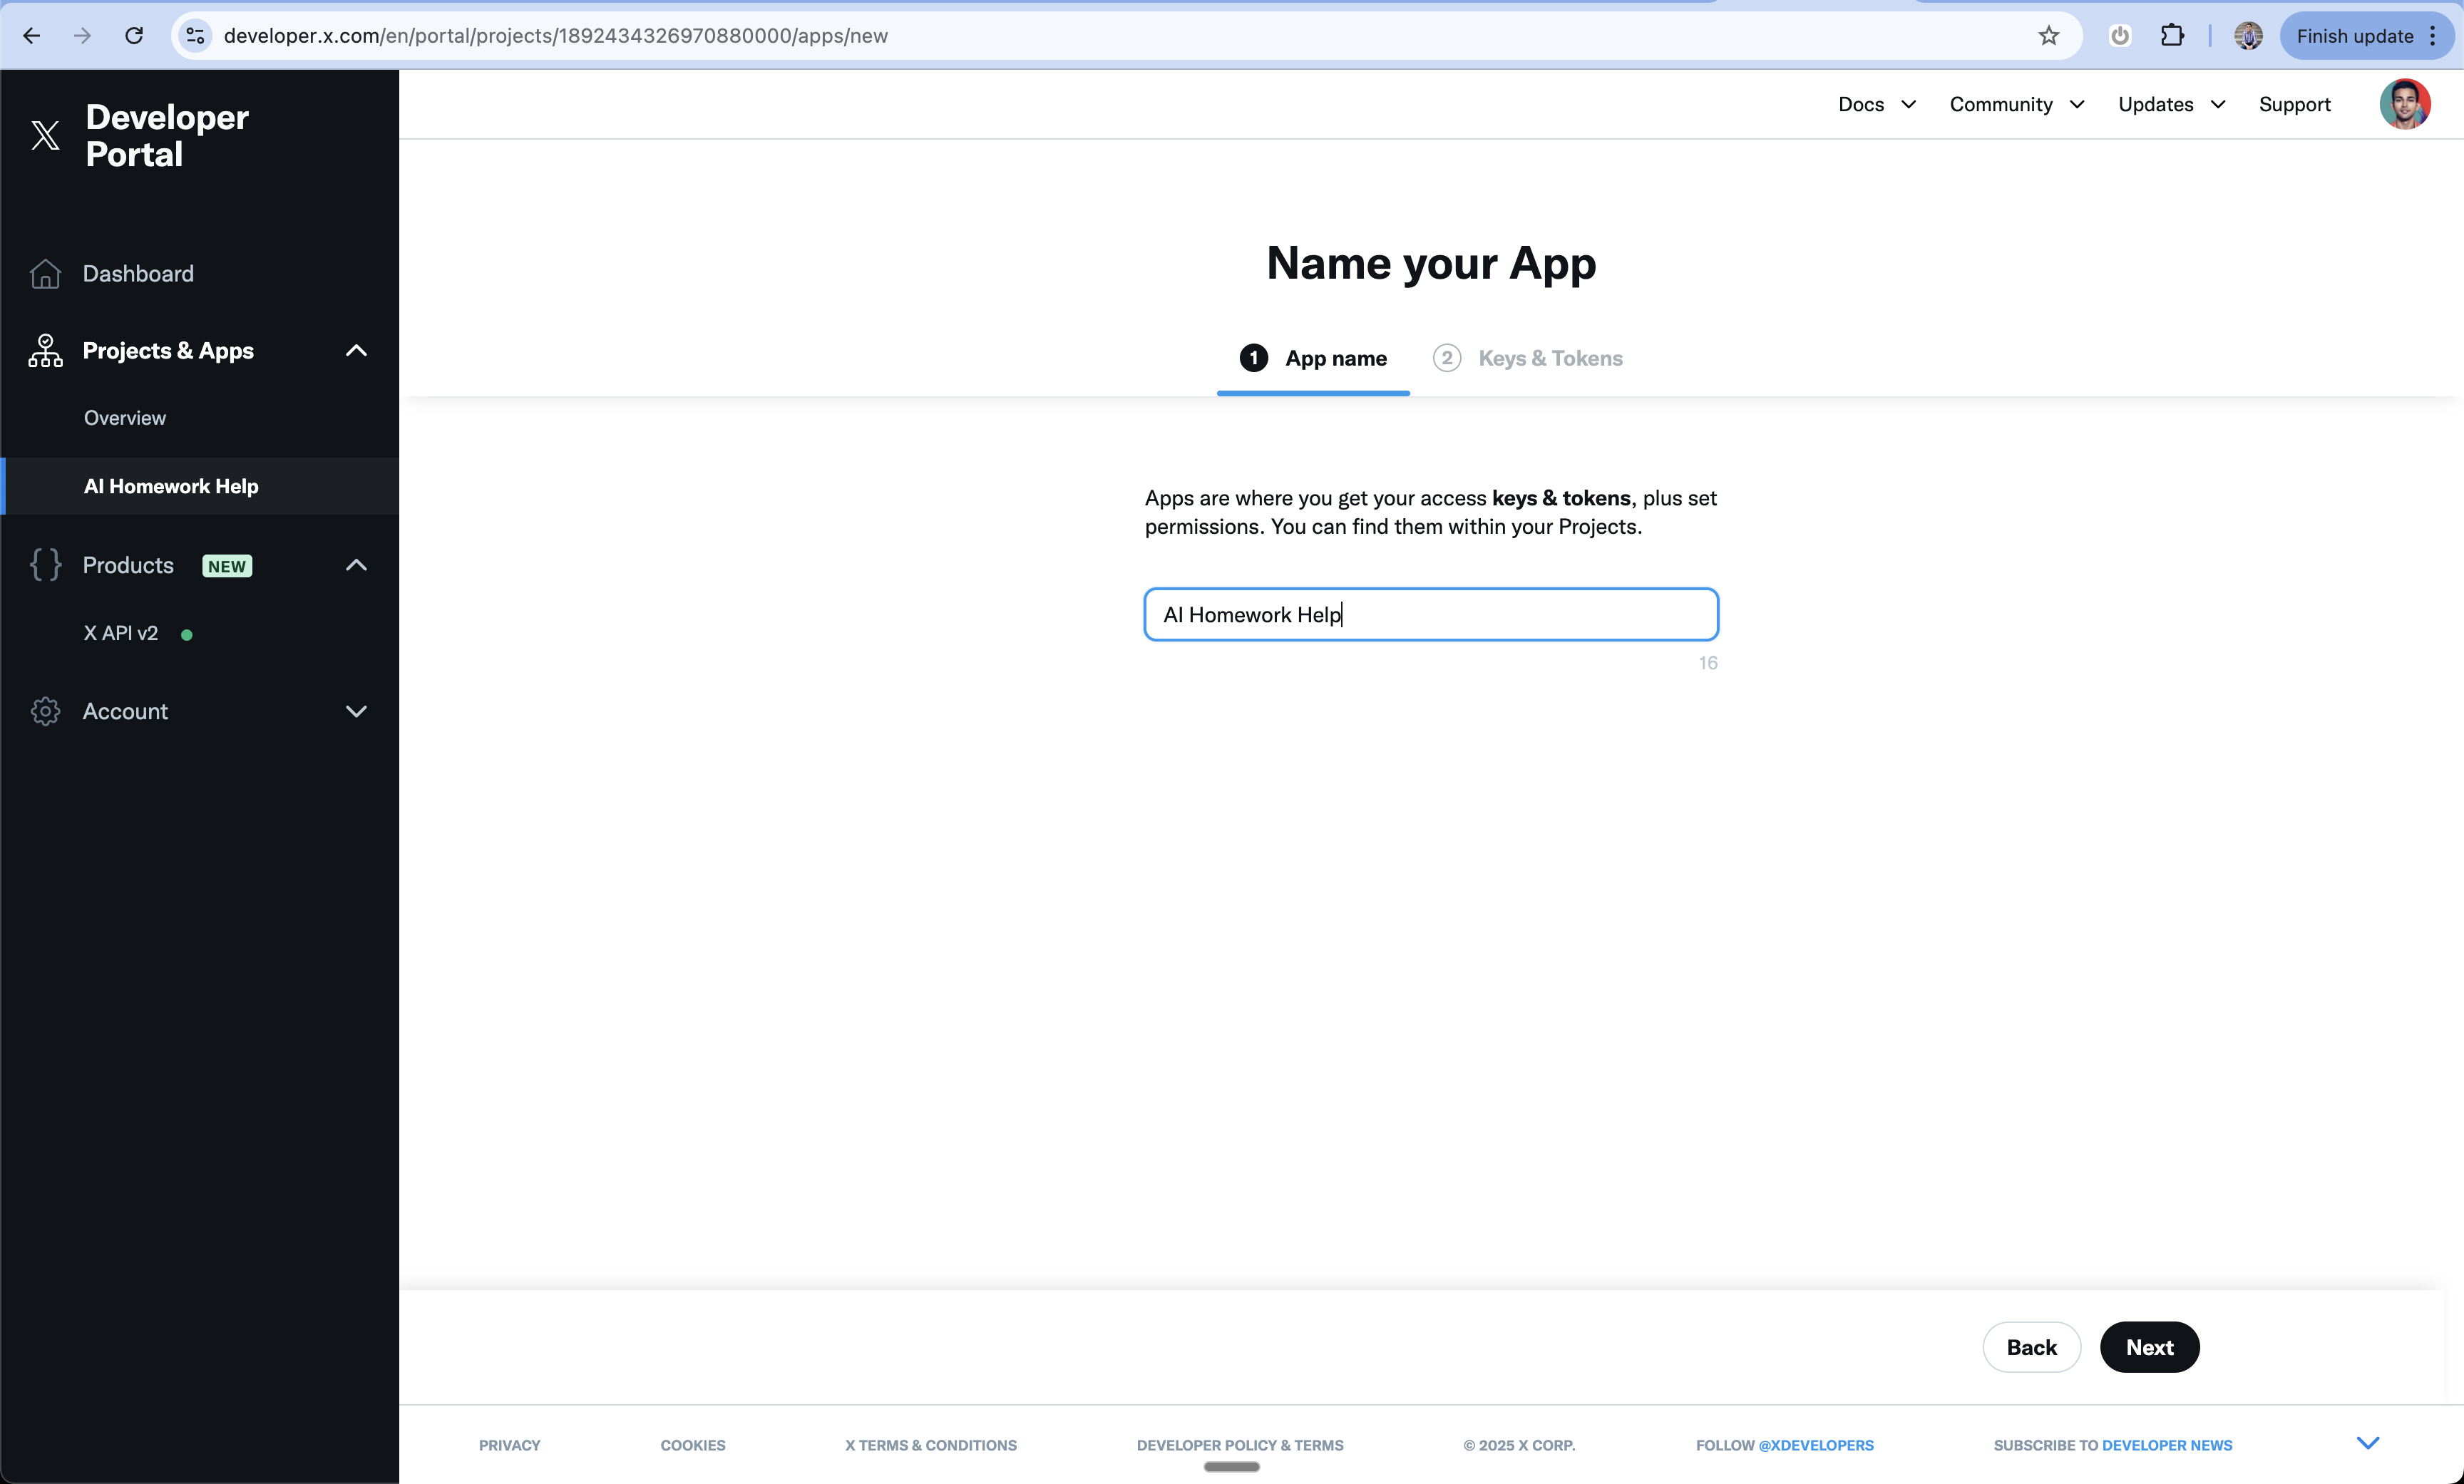Open AI Homework Help project item

coord(171,486)
